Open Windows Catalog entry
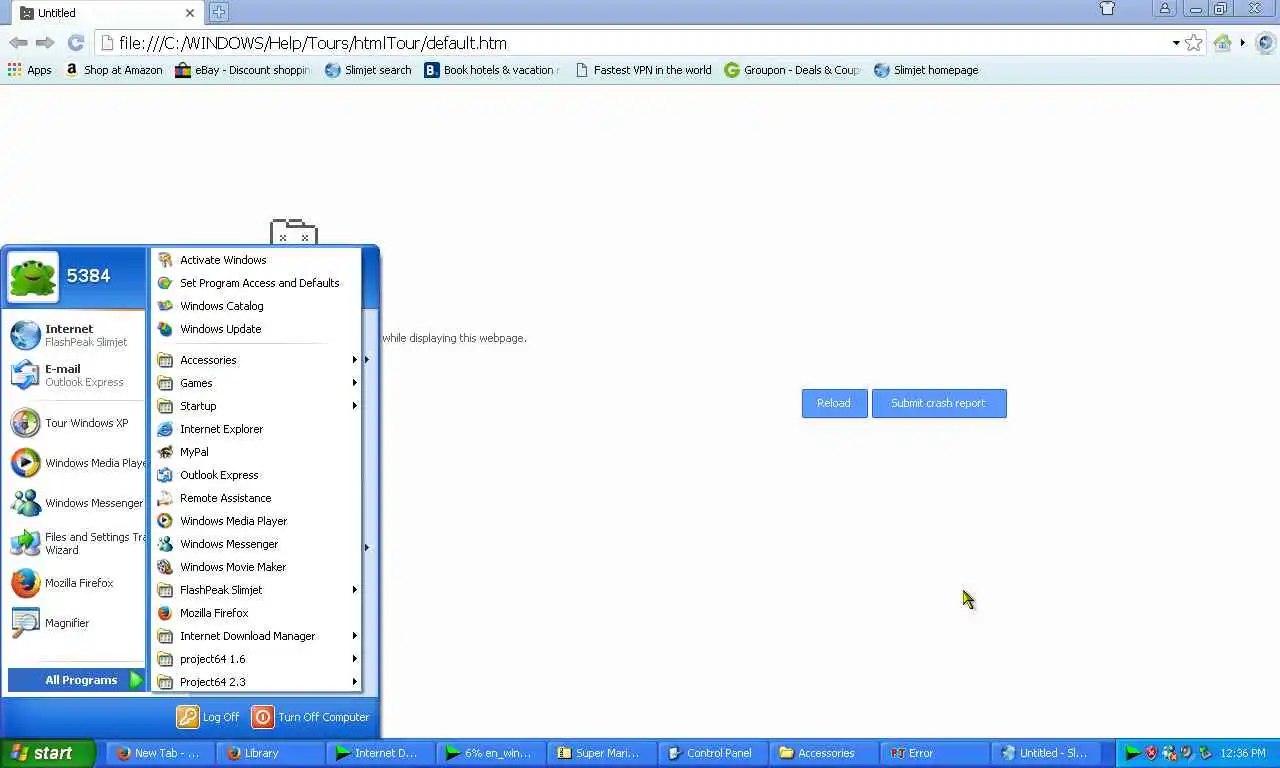Screen dimensions: 1280x768 [256, 306]
